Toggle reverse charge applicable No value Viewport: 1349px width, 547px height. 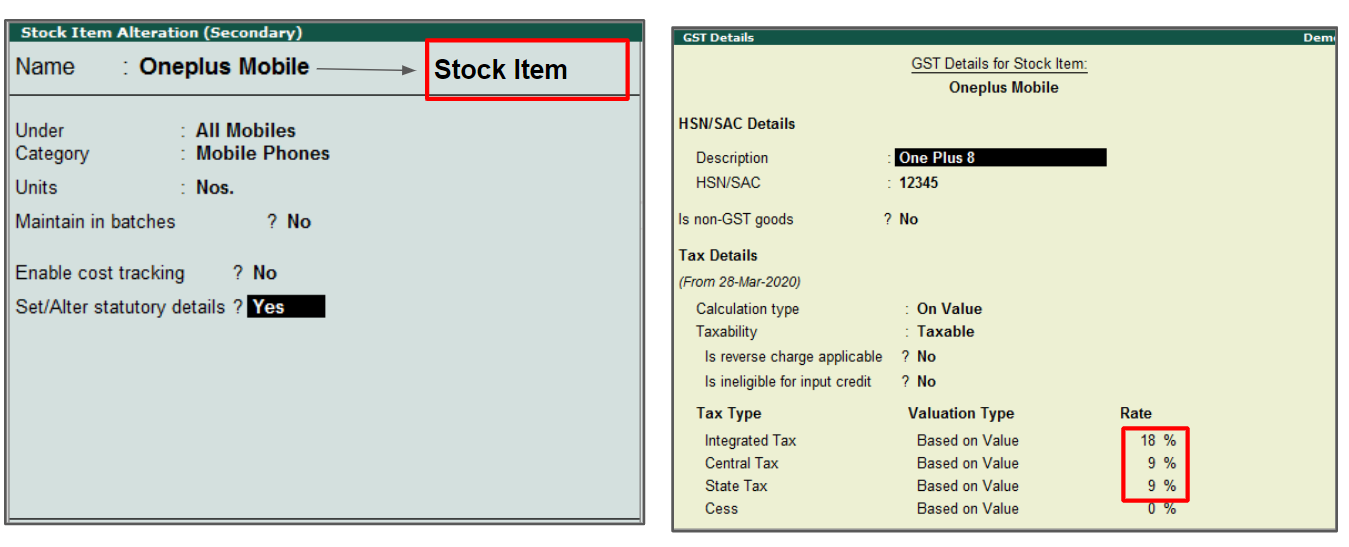click(x=926, y=356)
